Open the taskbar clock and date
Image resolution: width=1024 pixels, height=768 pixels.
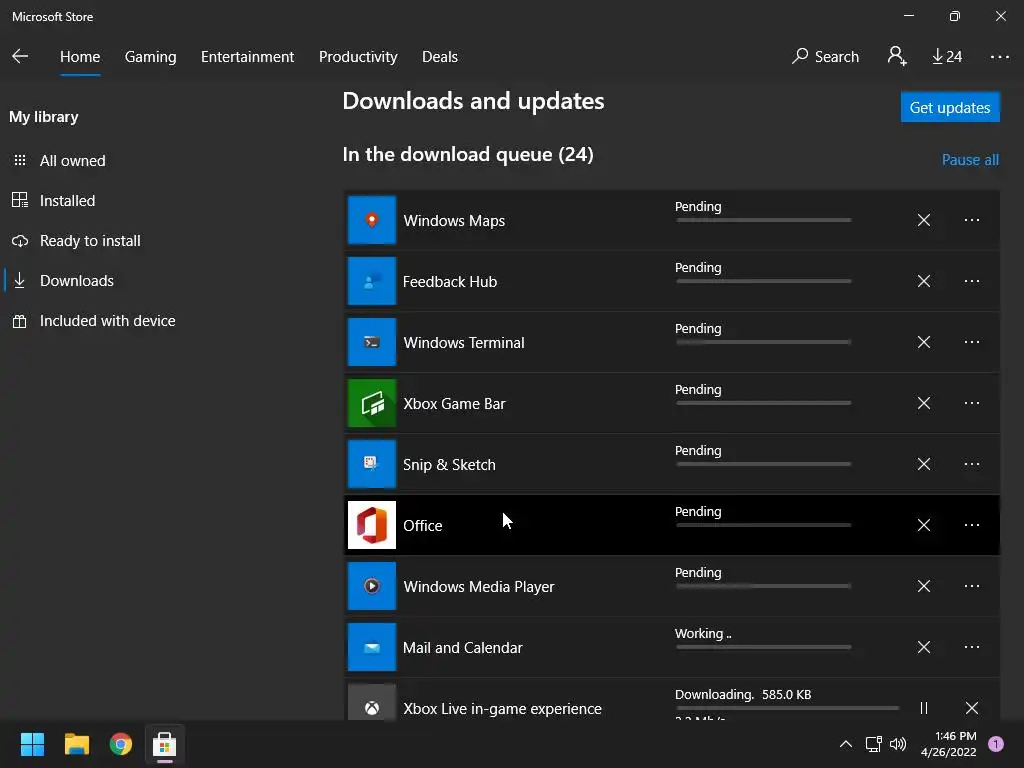pos(948,744)
